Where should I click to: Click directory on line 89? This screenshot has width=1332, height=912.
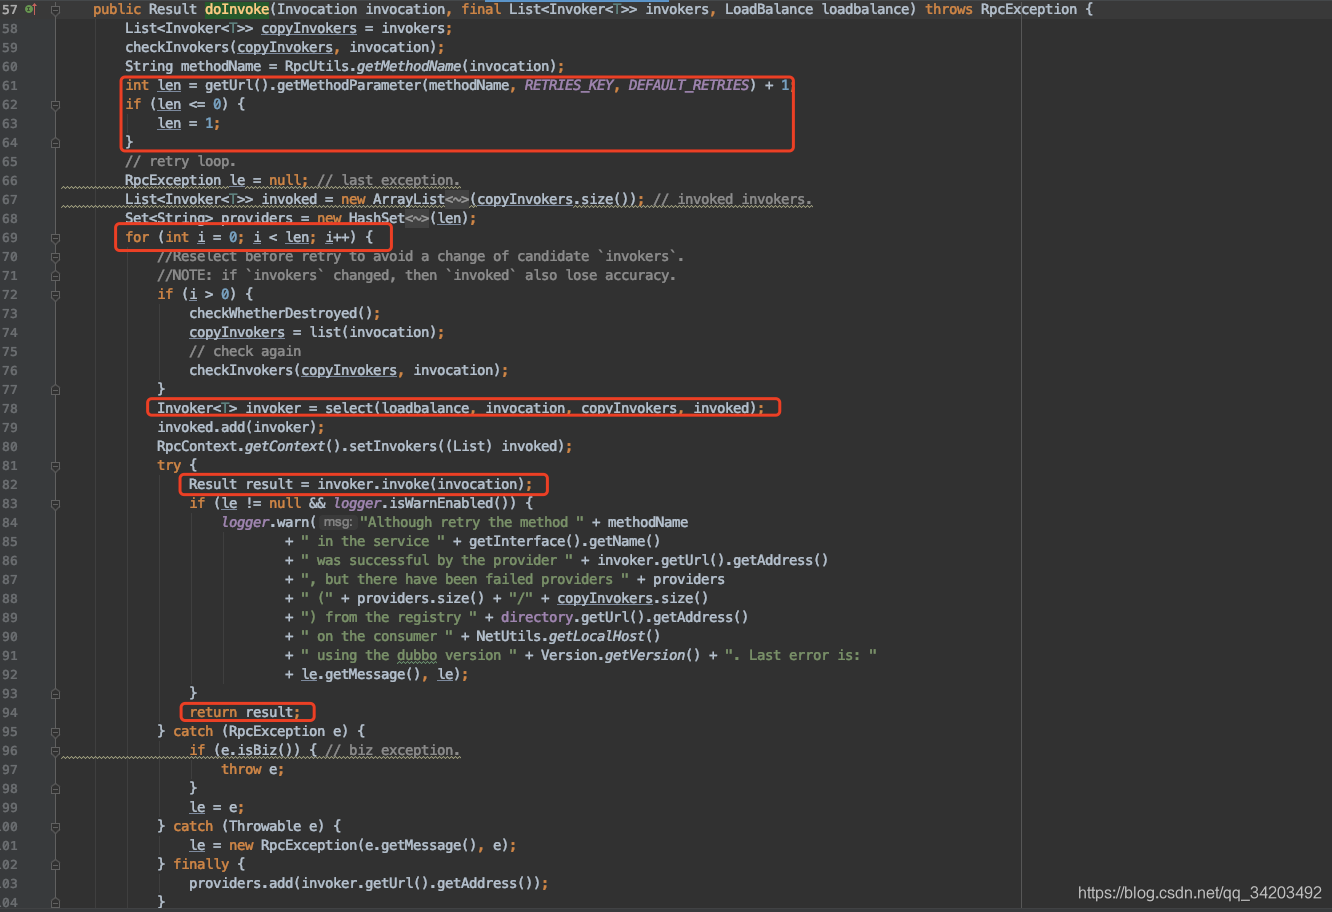coord(536,617)
